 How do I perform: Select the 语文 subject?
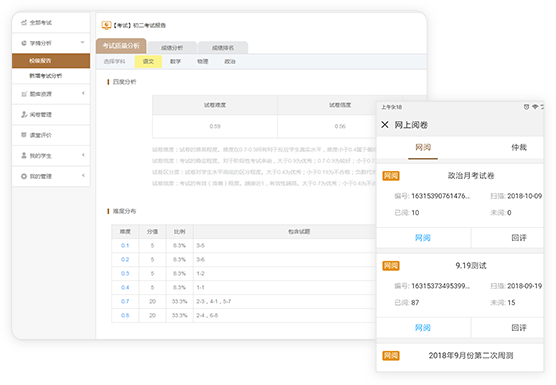point(148,61)
